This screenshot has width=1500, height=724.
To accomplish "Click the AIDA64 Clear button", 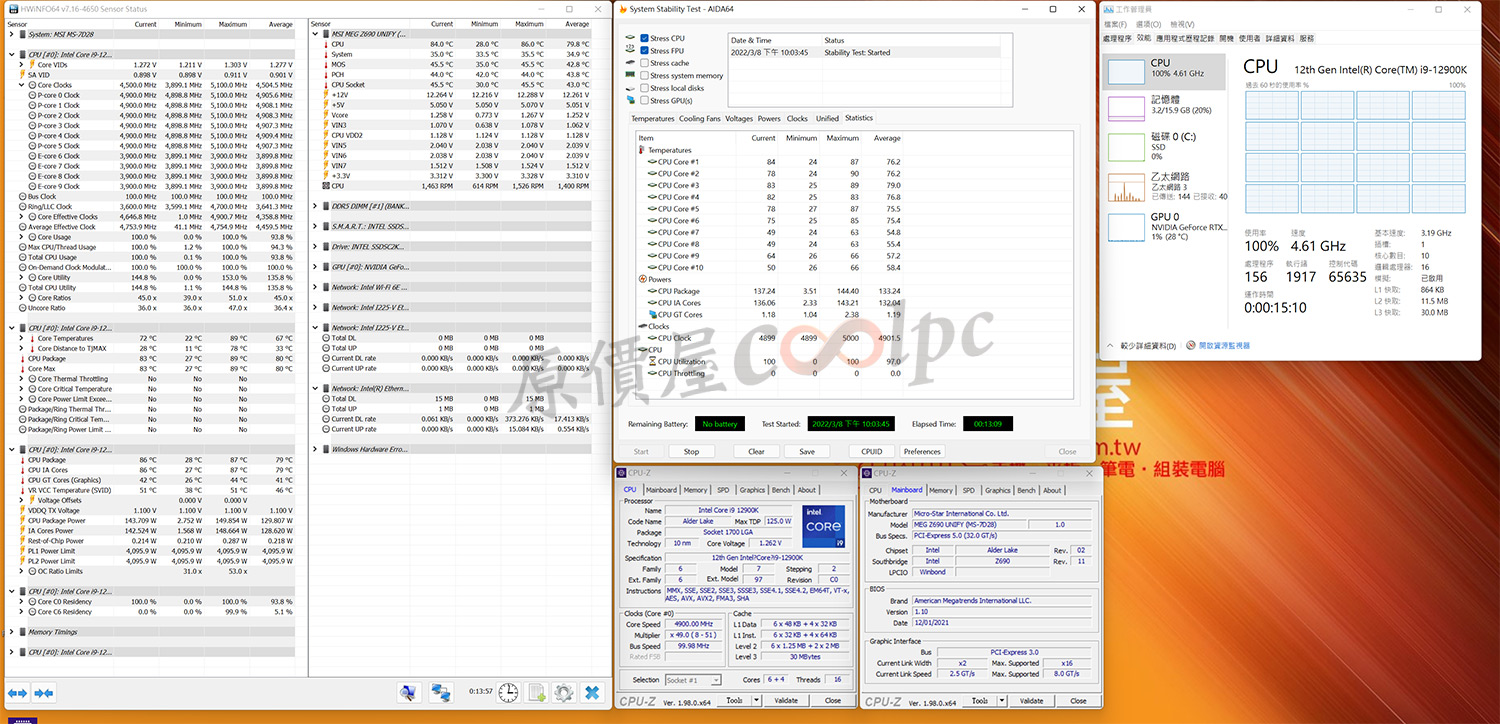I will tap(756, 451).
